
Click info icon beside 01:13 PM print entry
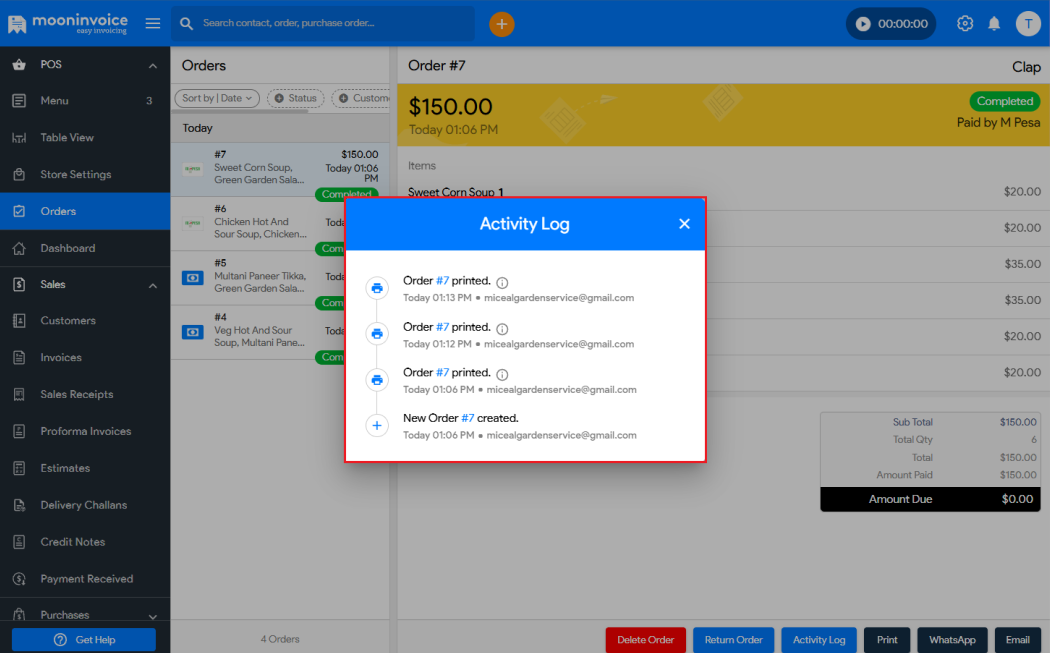point(502,283)
